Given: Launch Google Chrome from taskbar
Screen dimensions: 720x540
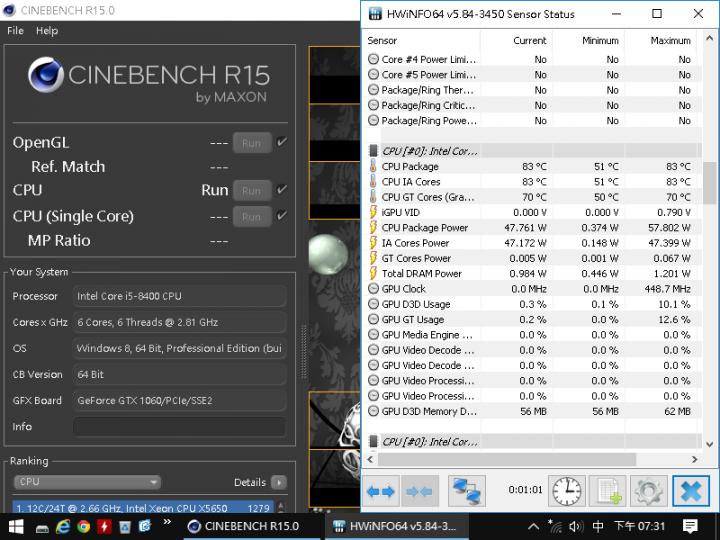Looking at the screenshot, I should tap(83, 526).
